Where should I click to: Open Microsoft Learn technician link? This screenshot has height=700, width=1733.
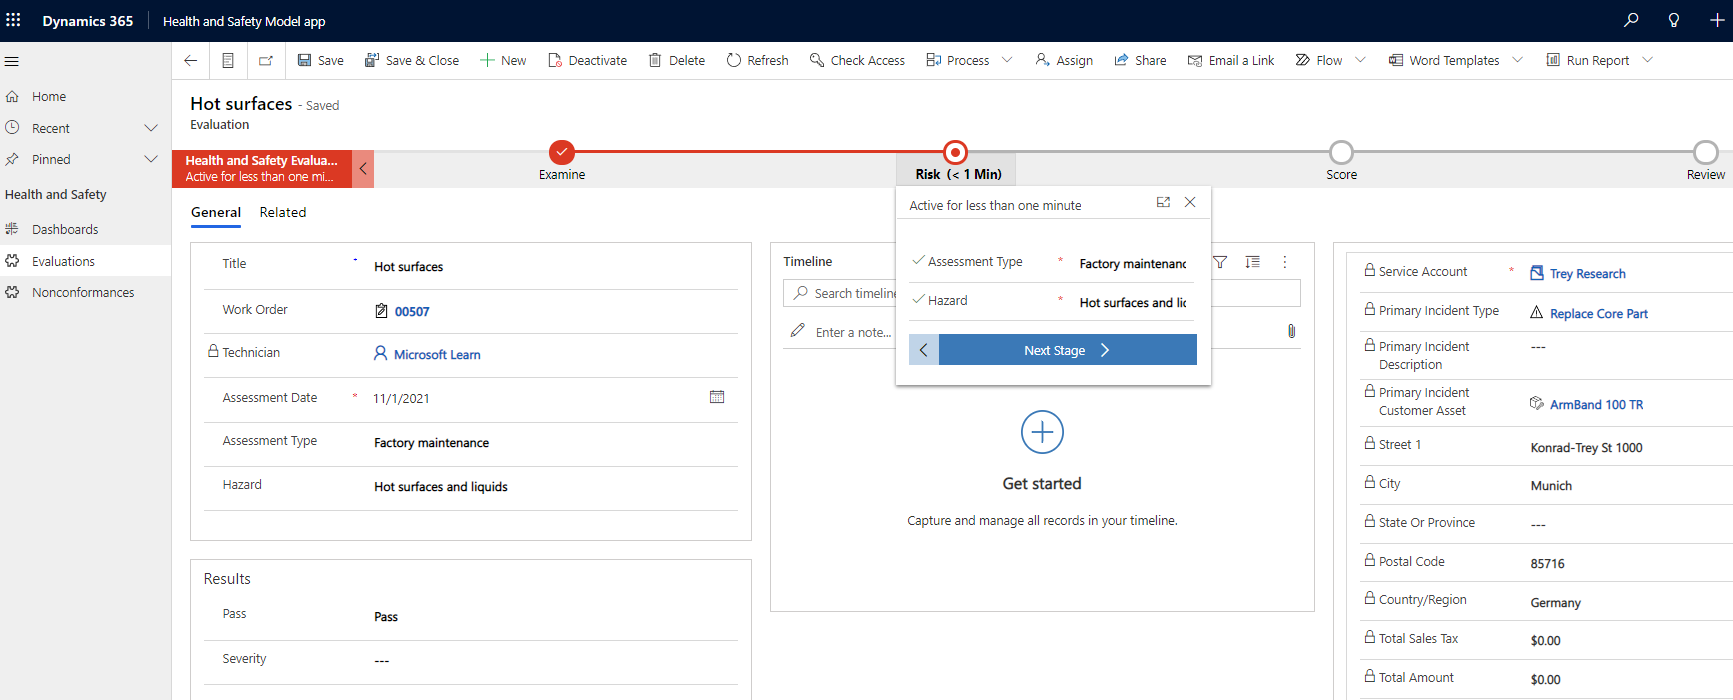coord(437,355)
